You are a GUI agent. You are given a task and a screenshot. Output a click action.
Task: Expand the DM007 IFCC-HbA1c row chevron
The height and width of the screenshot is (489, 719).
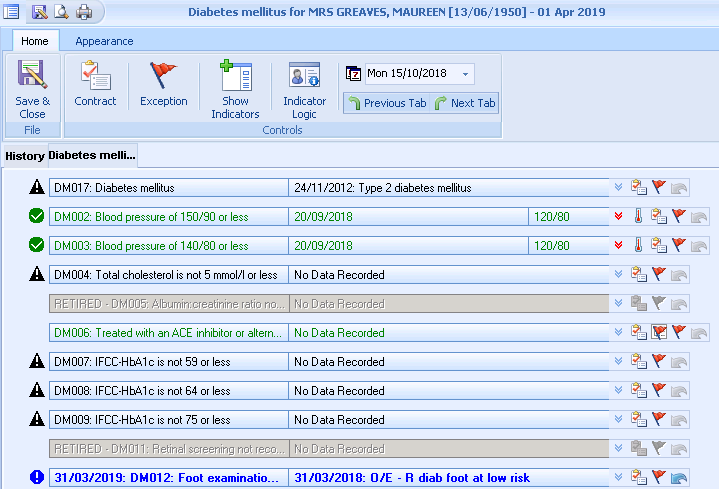[618, 362]
